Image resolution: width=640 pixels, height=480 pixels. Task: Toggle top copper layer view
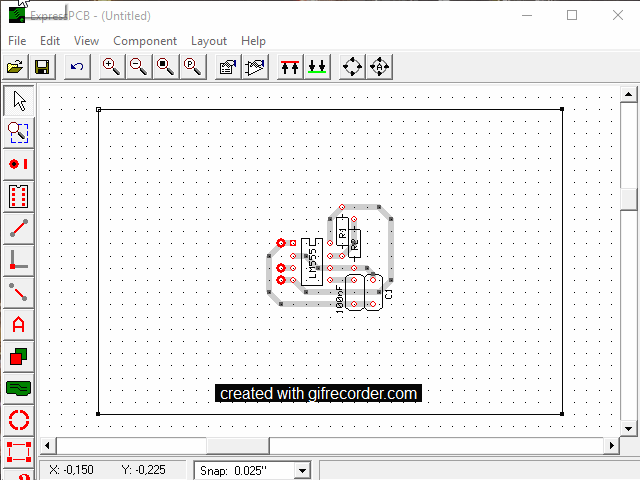(290, 67)
